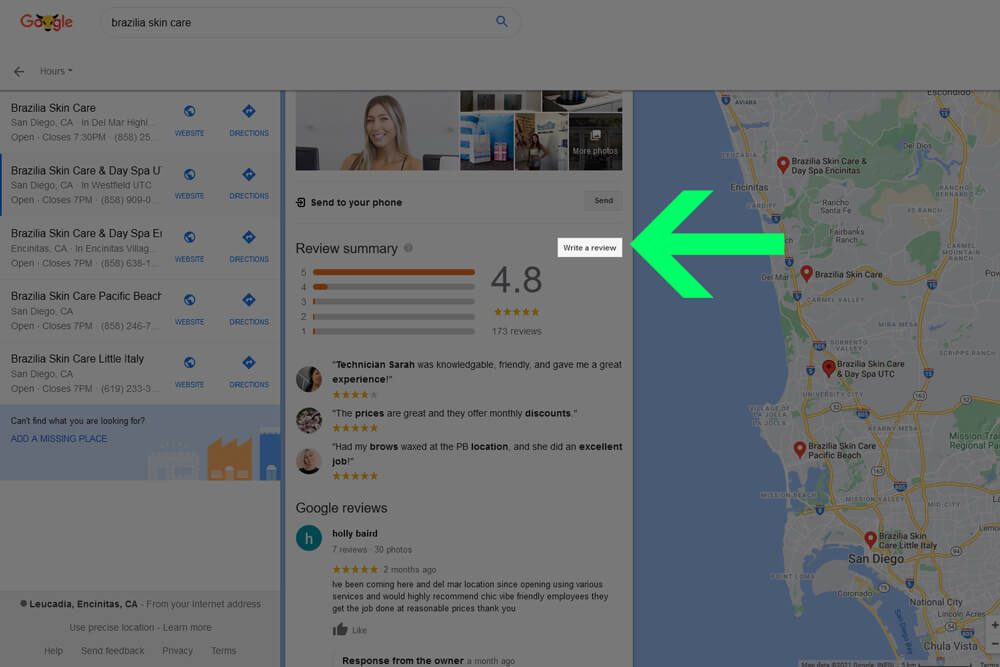This screenshot has width=1000, height=667.
Task: Like holly baird's review
Action: coord(349,630)
